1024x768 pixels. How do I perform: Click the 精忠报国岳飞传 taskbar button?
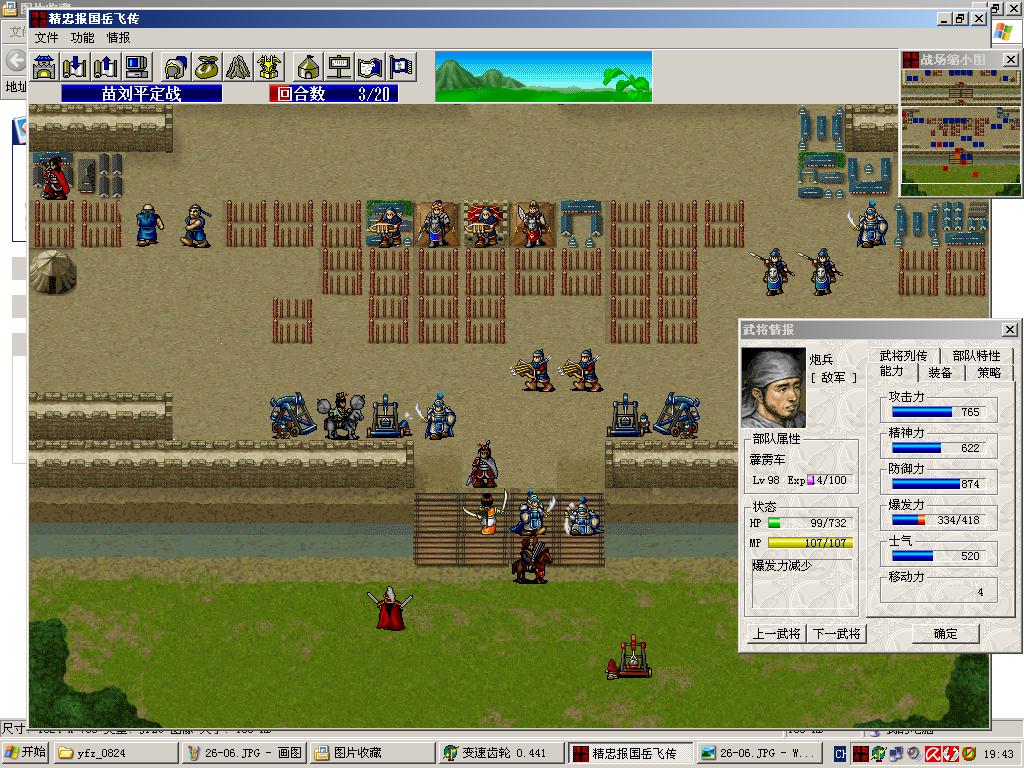point(630,753)
